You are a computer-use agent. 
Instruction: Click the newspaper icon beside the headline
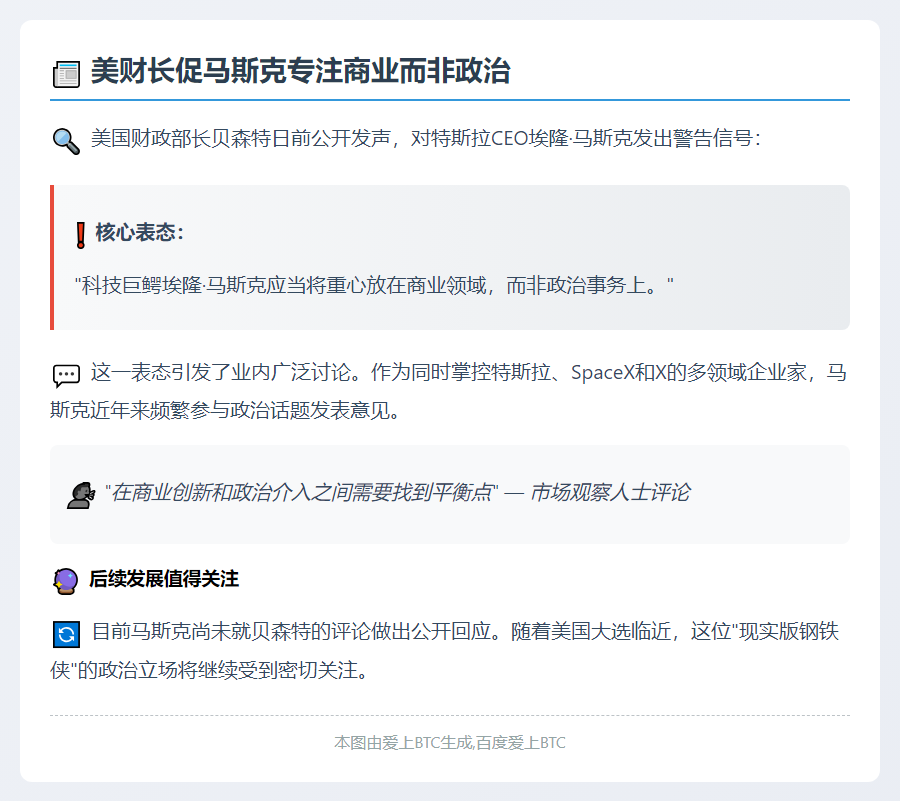pyautogui.click(x=66, y=75)
